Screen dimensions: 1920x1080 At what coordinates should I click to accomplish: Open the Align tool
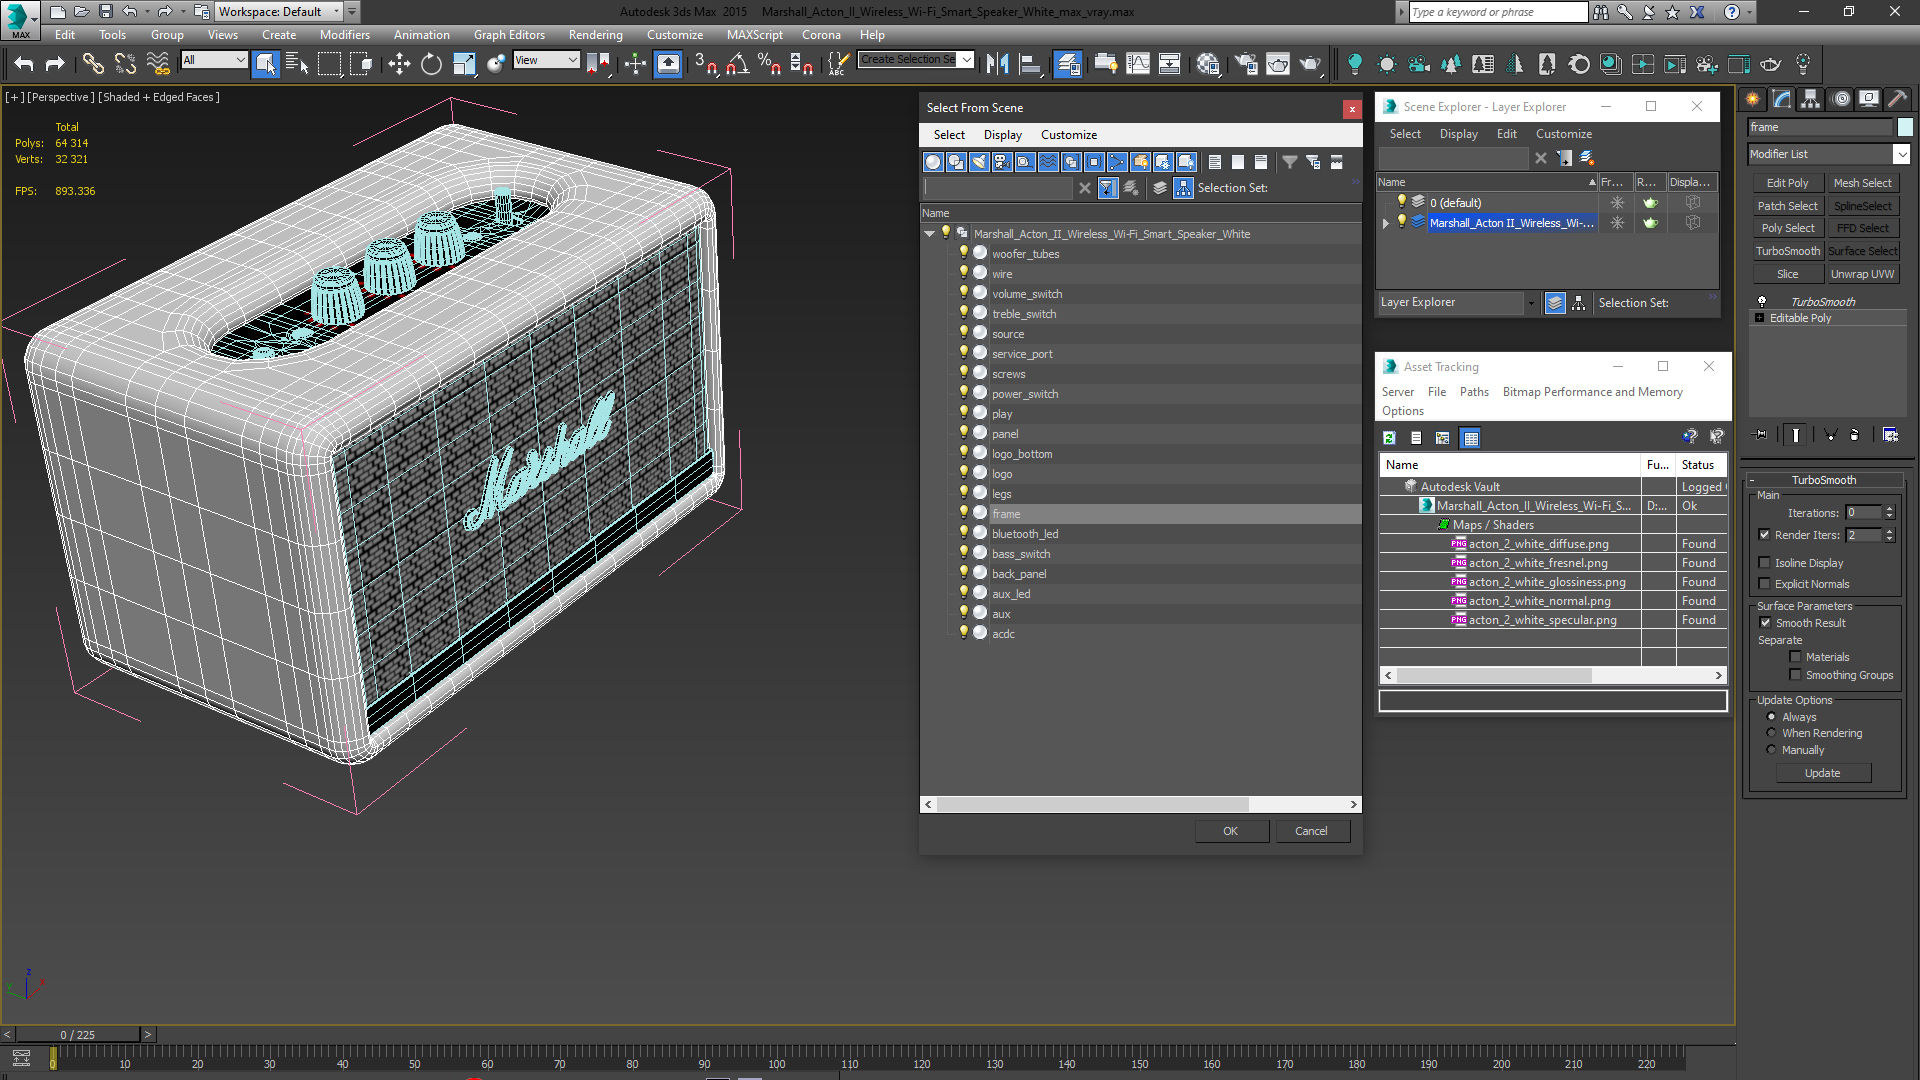click(1030, 64)
